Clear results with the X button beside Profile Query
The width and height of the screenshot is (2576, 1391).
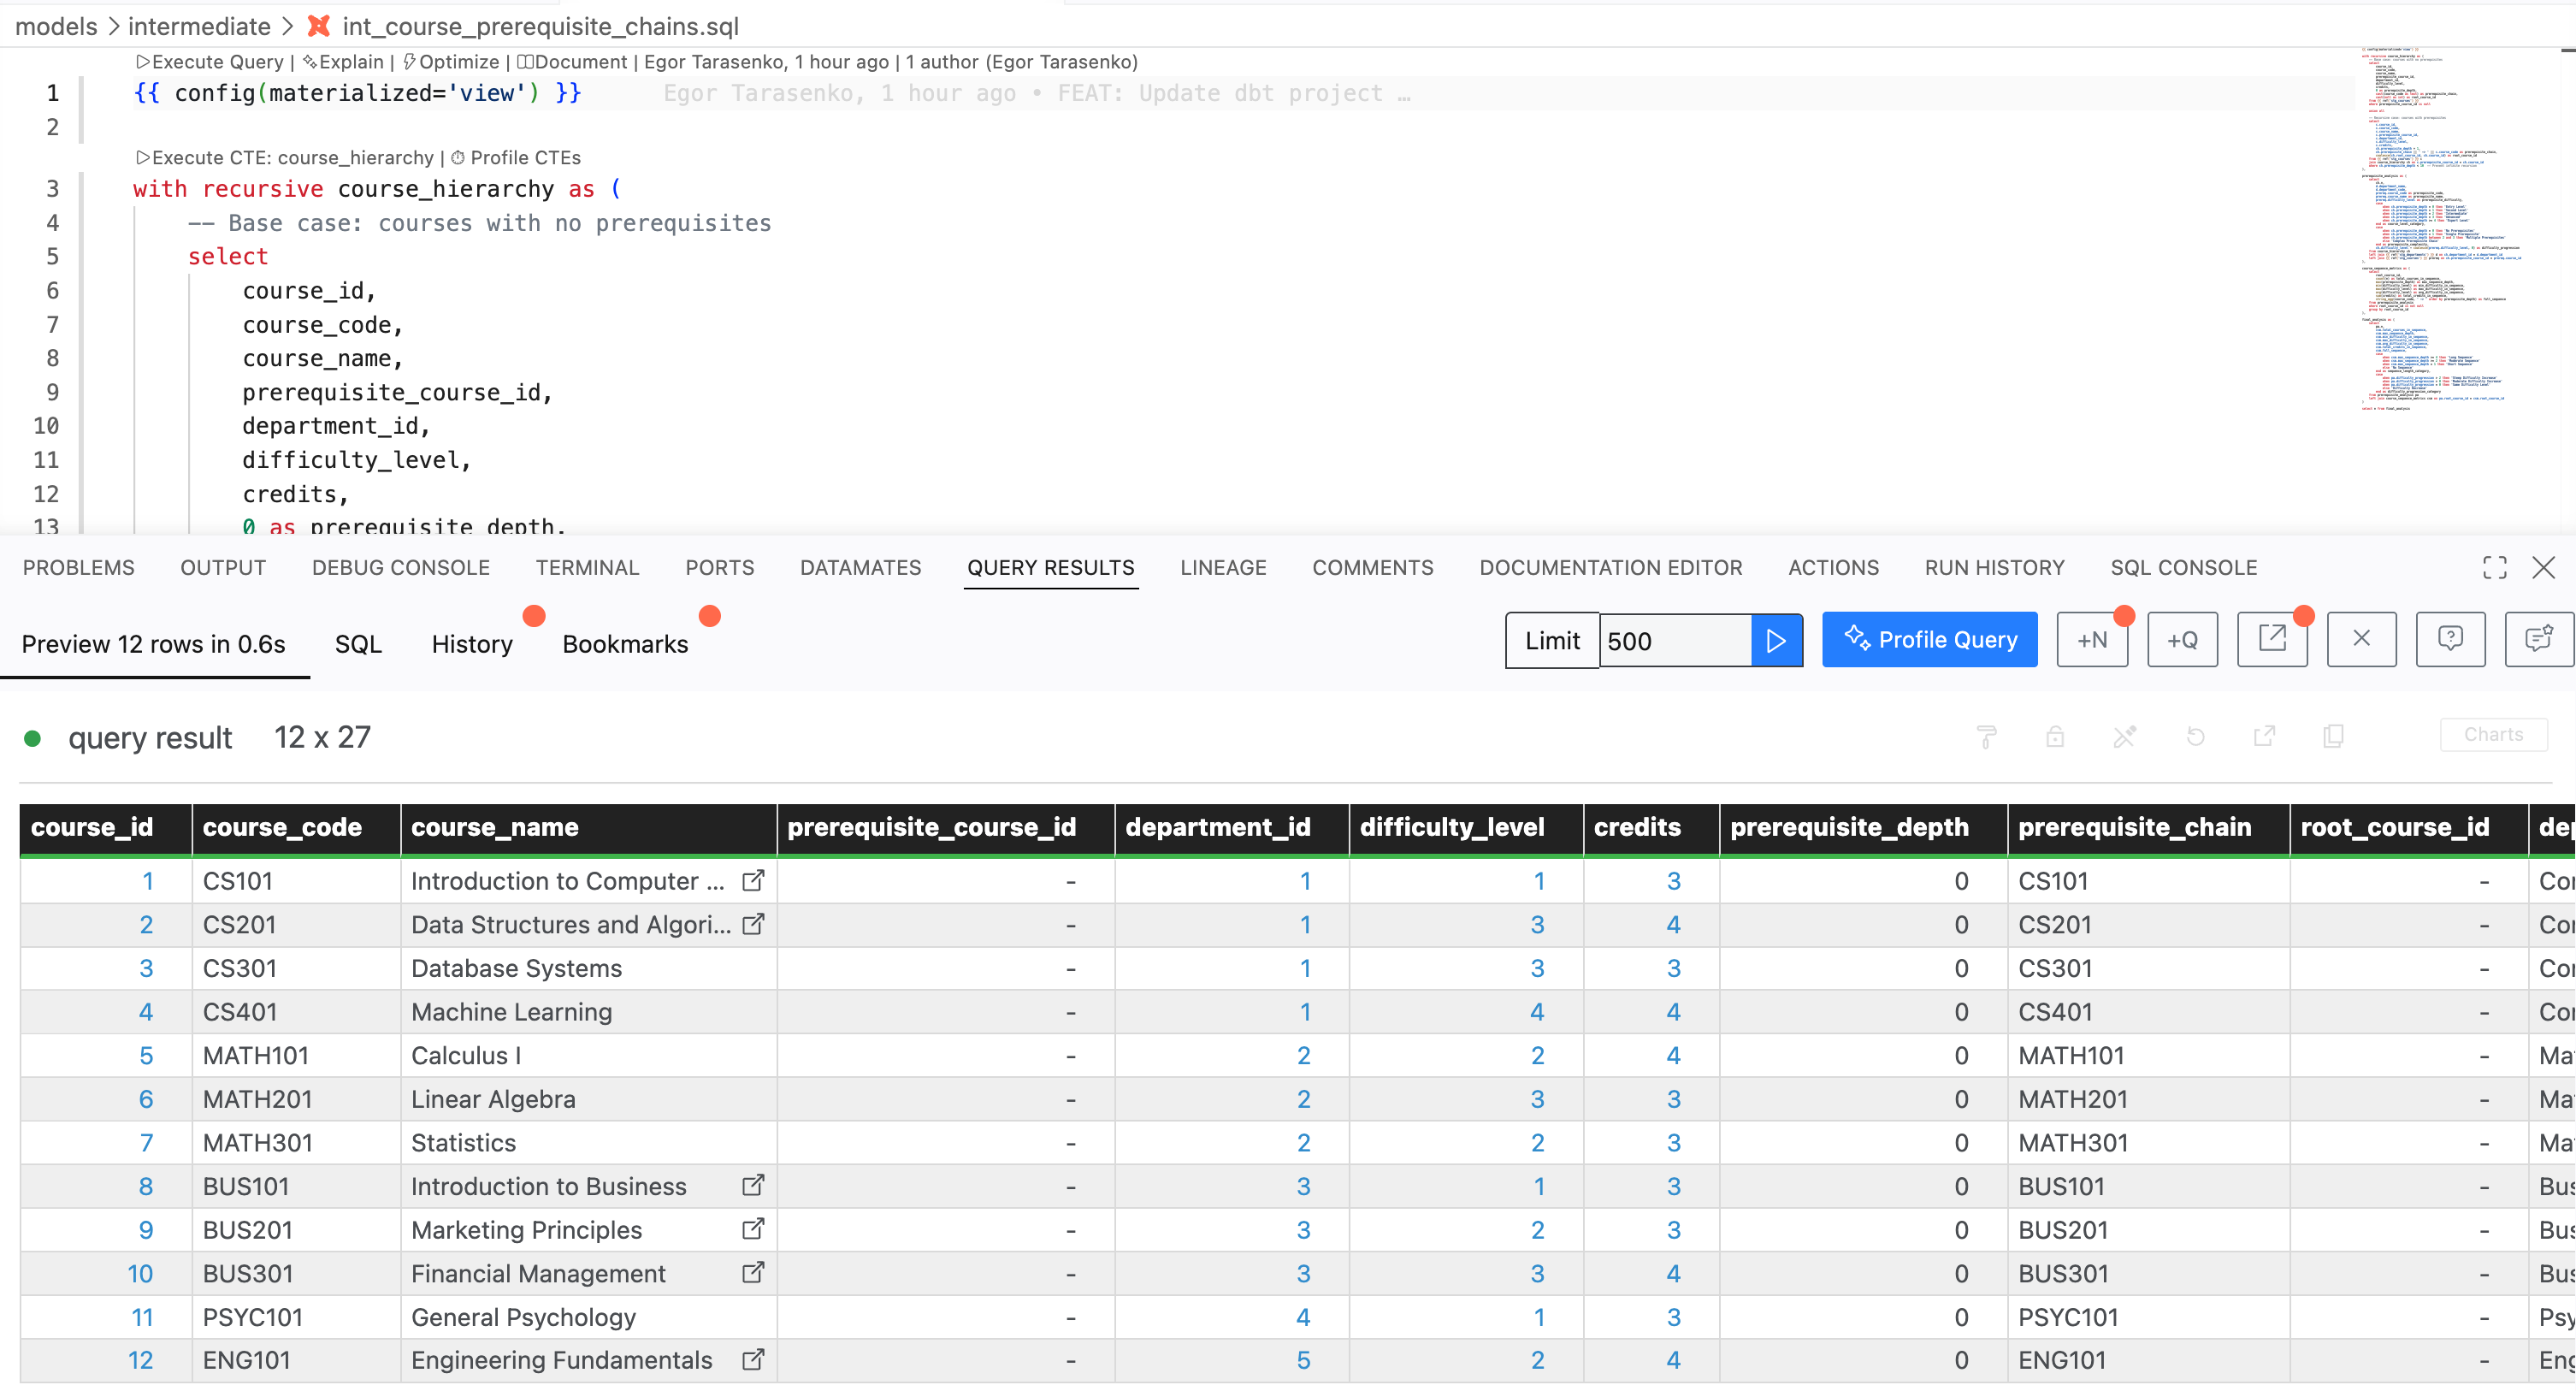tap(2362, 640)
